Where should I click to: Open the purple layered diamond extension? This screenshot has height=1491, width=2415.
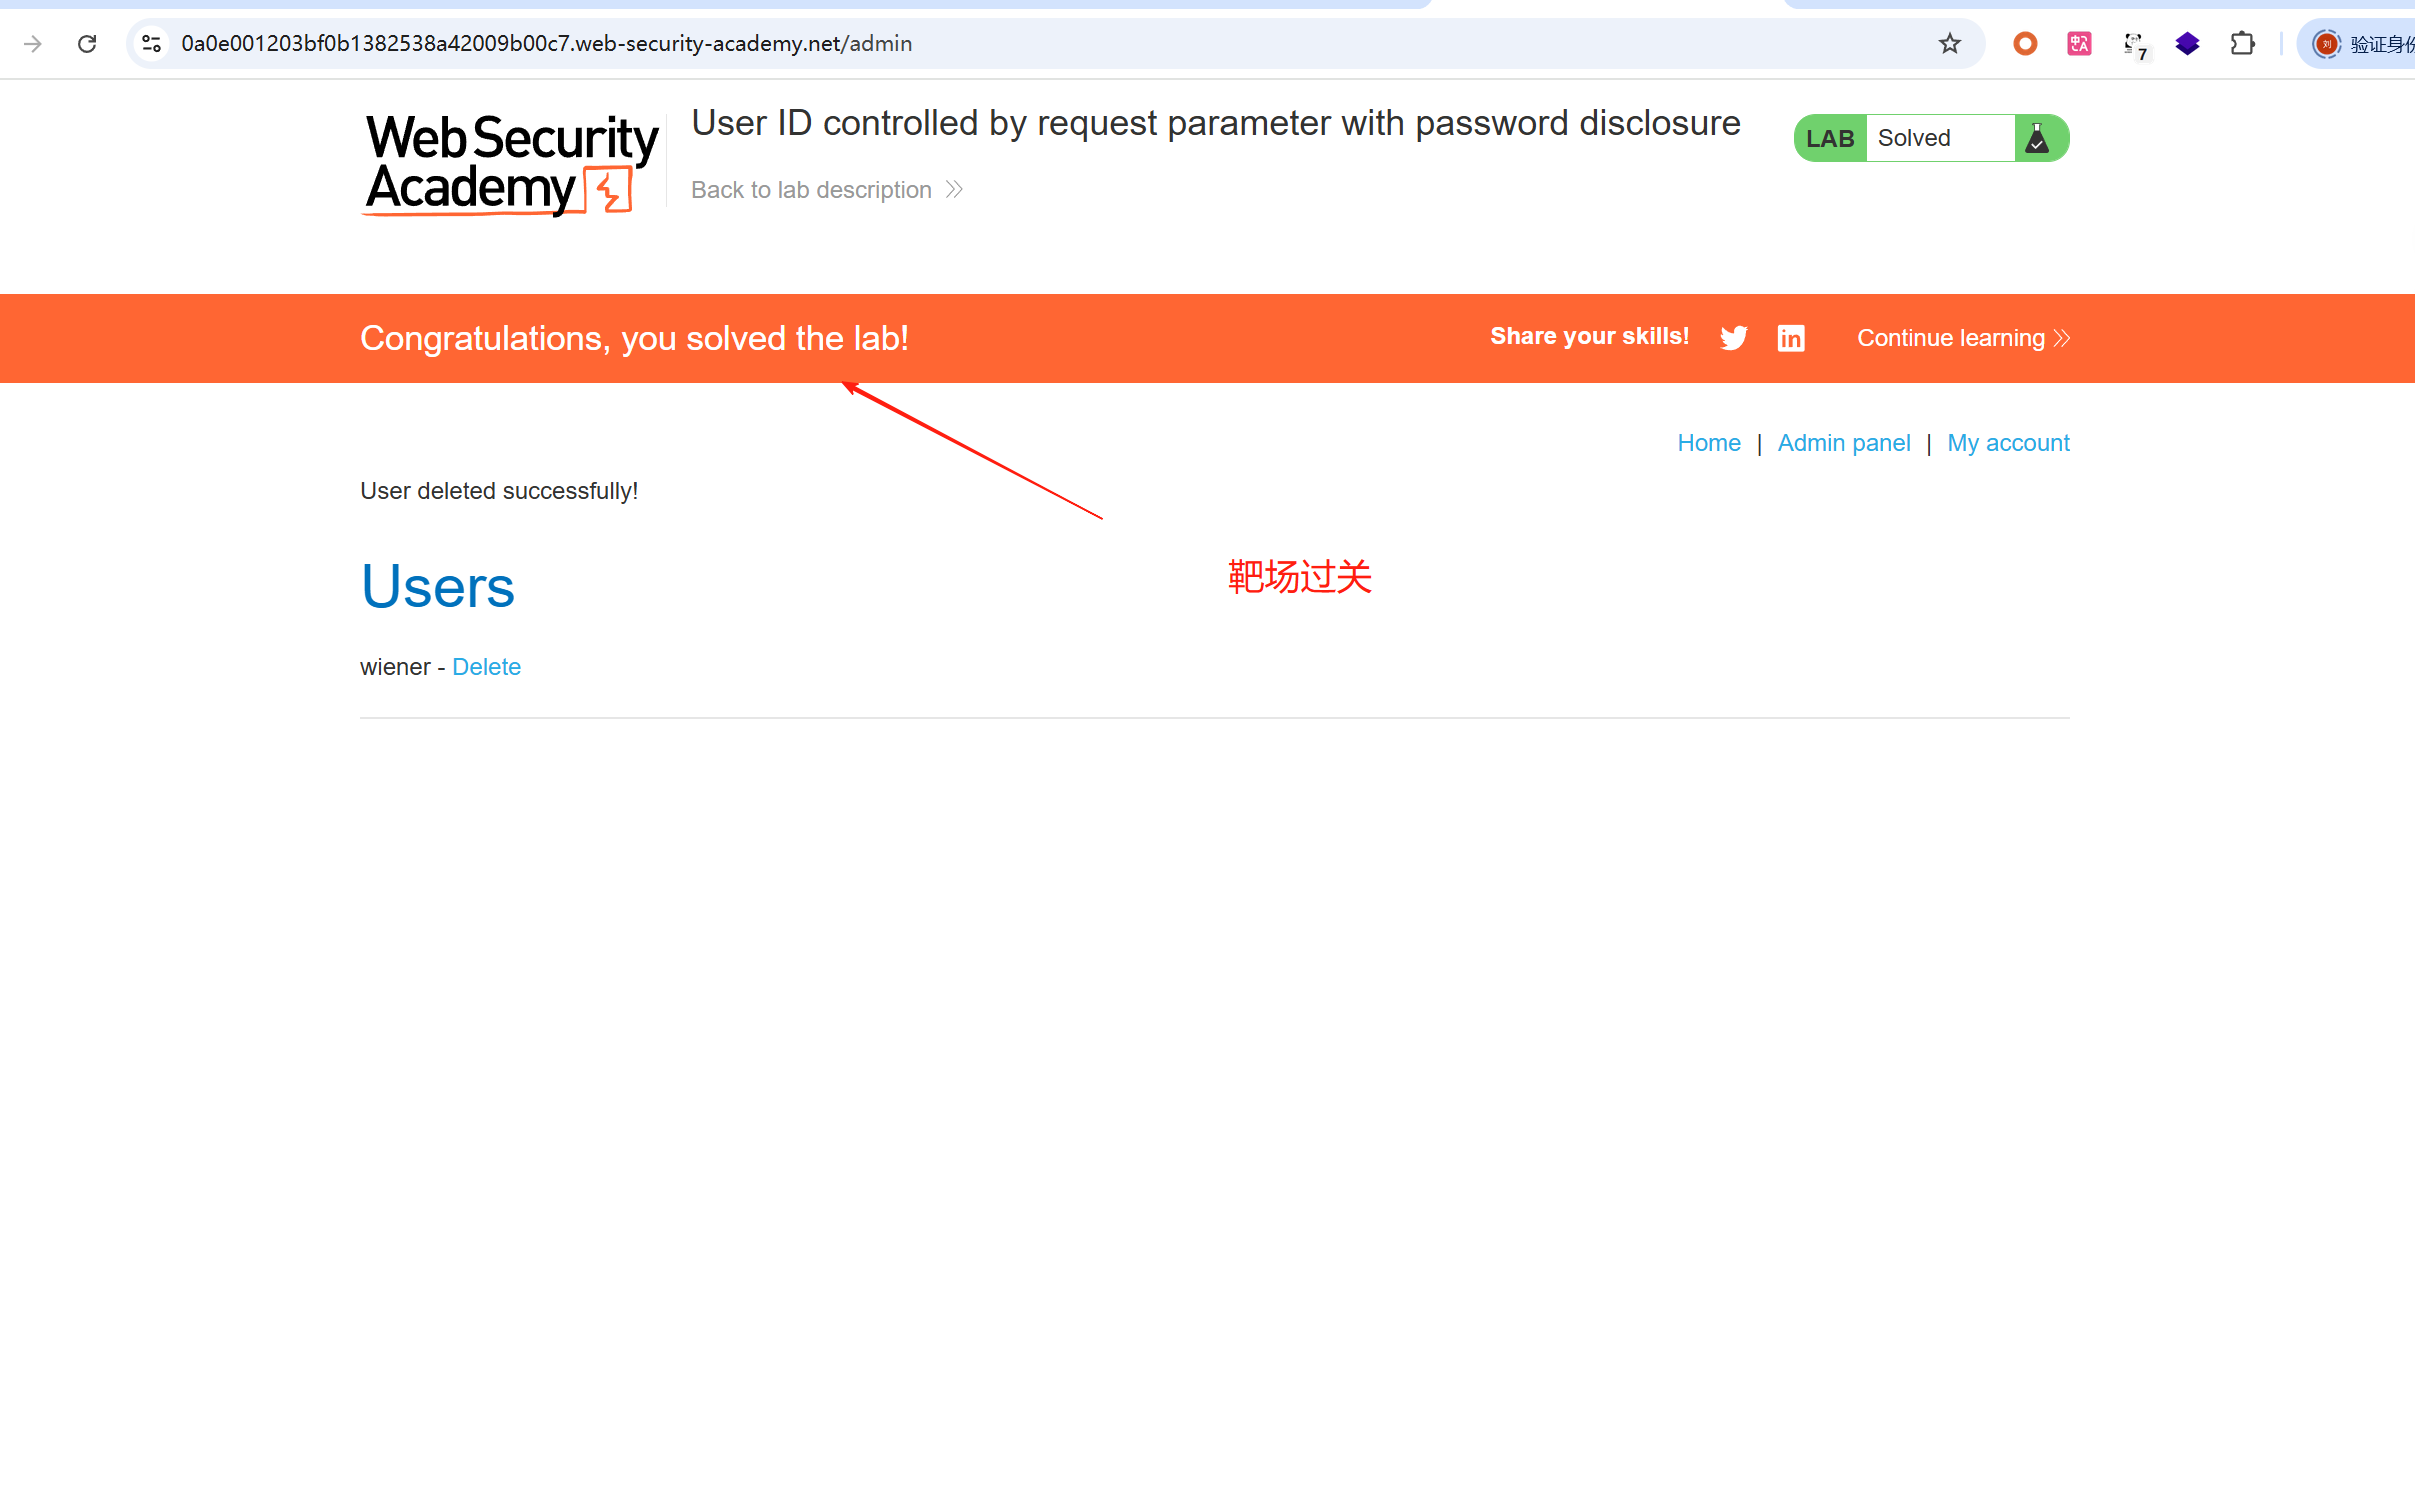tap(2188, 44)
